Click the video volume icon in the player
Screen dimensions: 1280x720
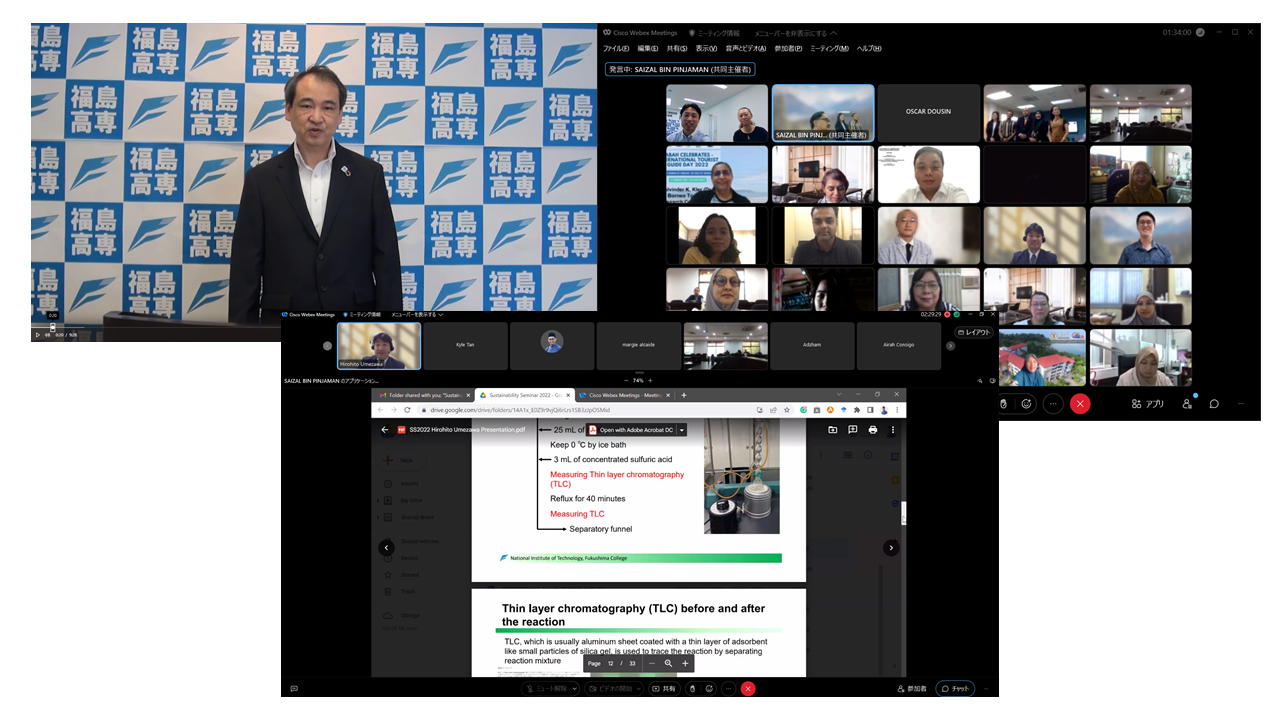tap(47, 334)
